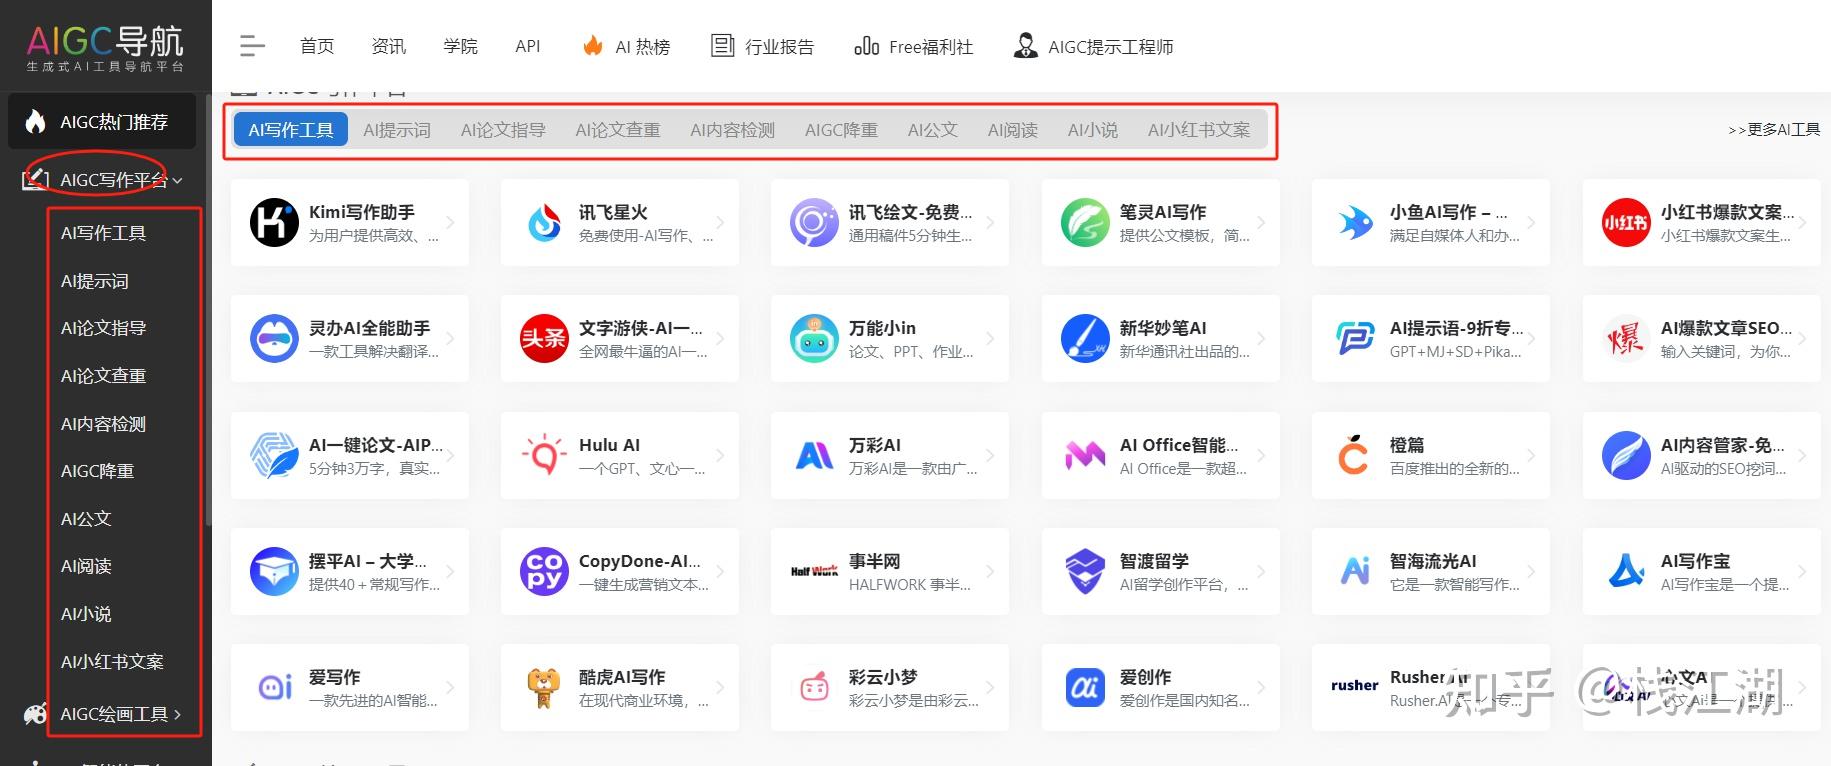Open the CopyDone purple logo icon
Screen dimensions: 1831x766
544,571
